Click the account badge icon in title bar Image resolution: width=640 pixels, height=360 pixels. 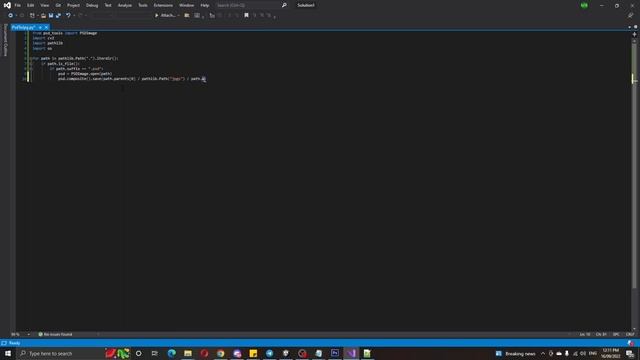point(584,5)
